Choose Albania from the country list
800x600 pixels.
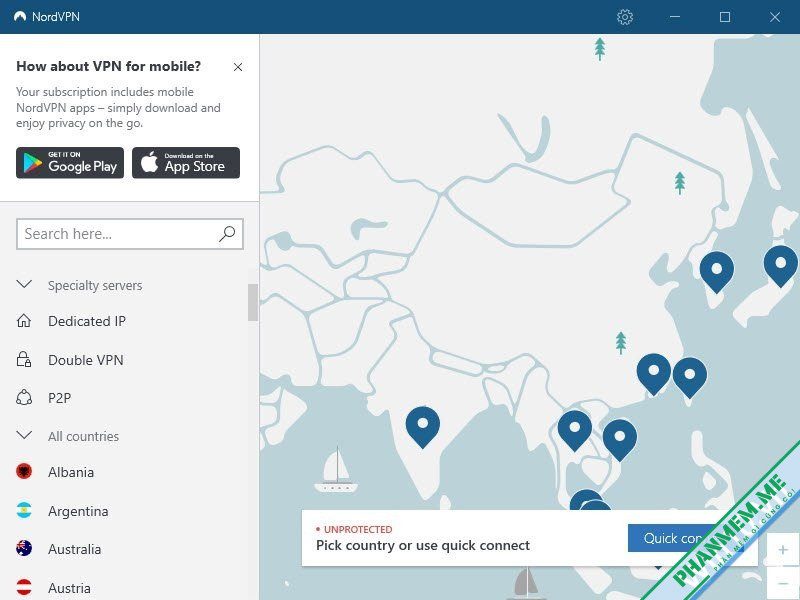point(71,472)
